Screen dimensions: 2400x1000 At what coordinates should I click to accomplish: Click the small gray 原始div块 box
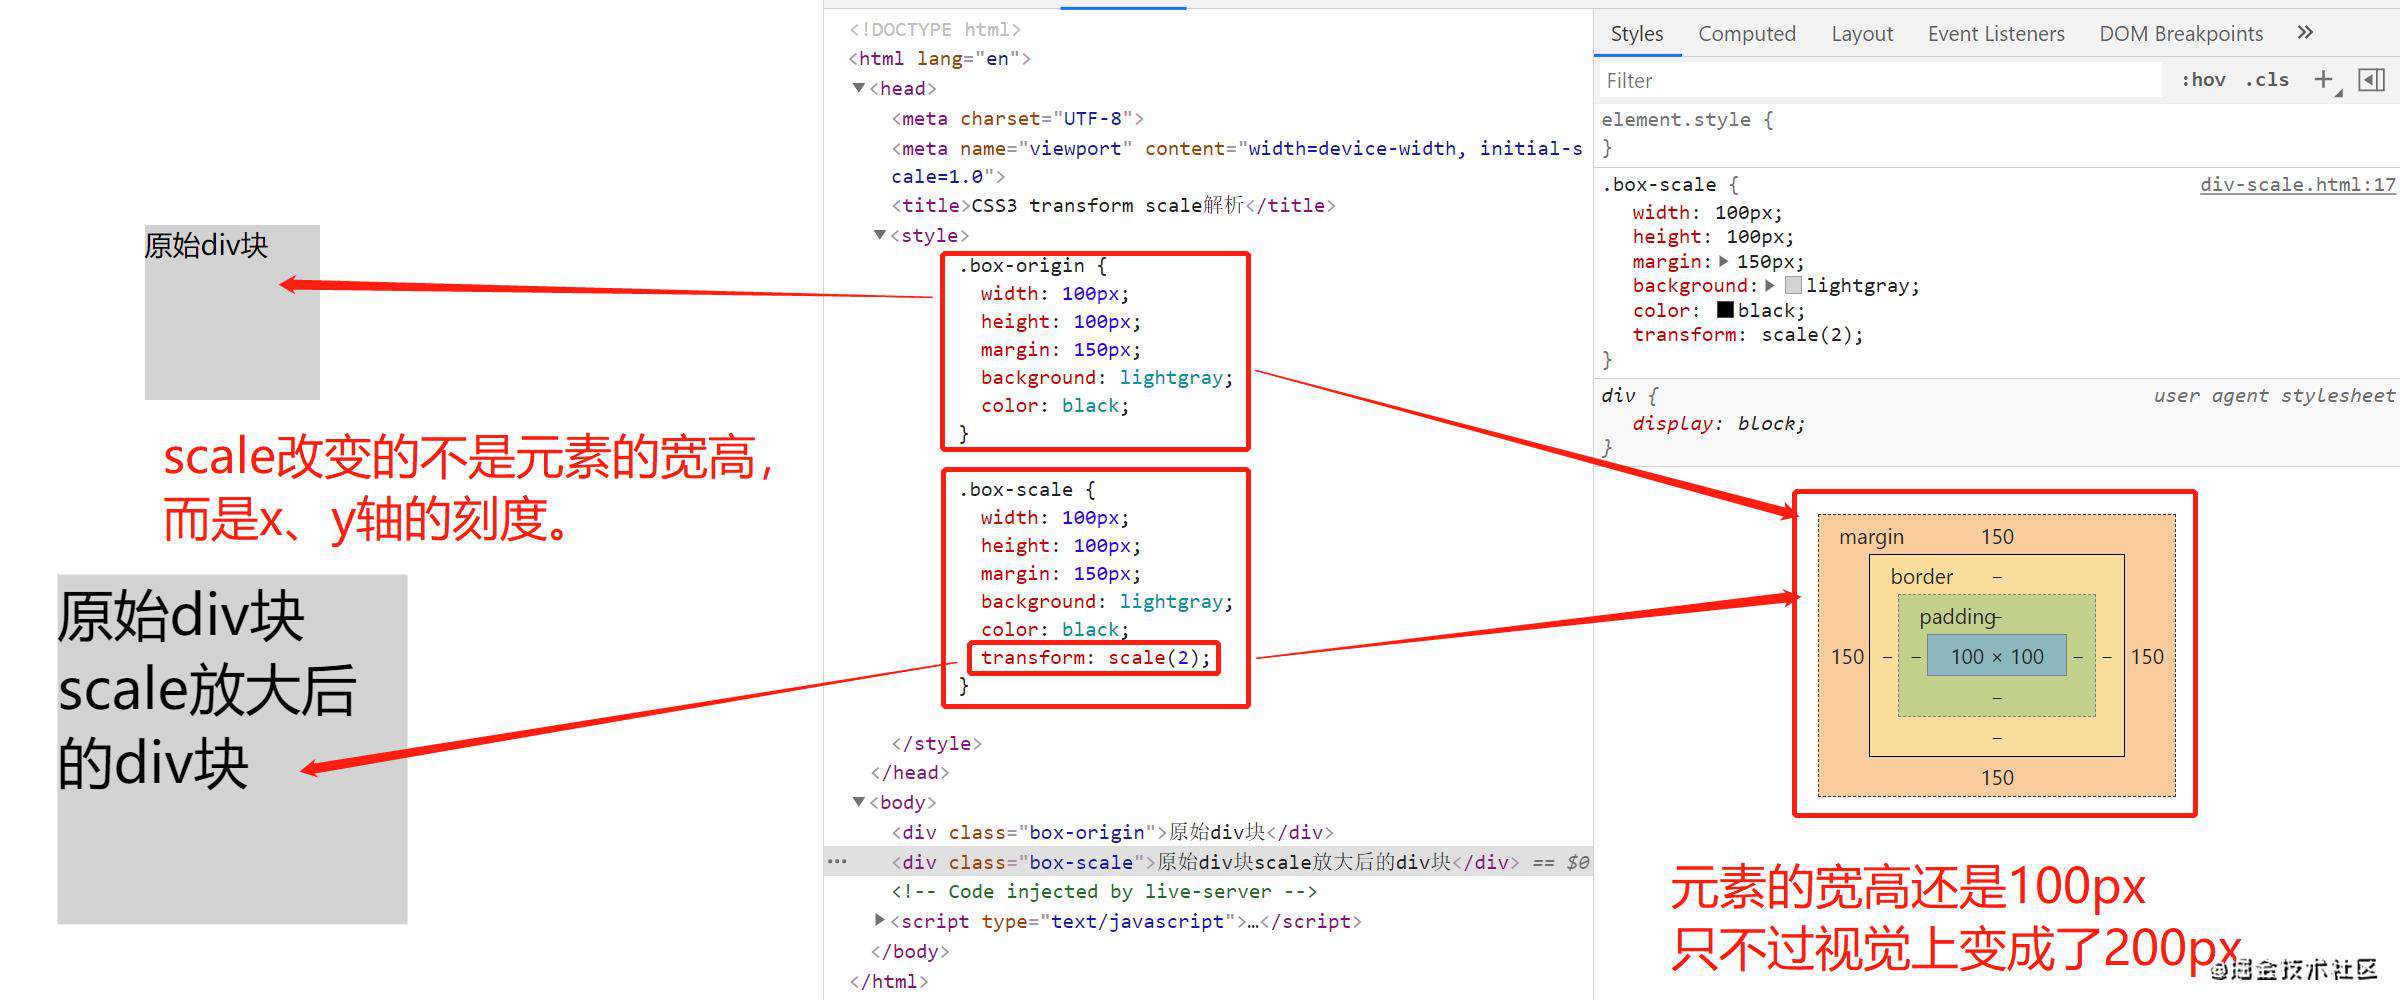[x=232, y=312]
